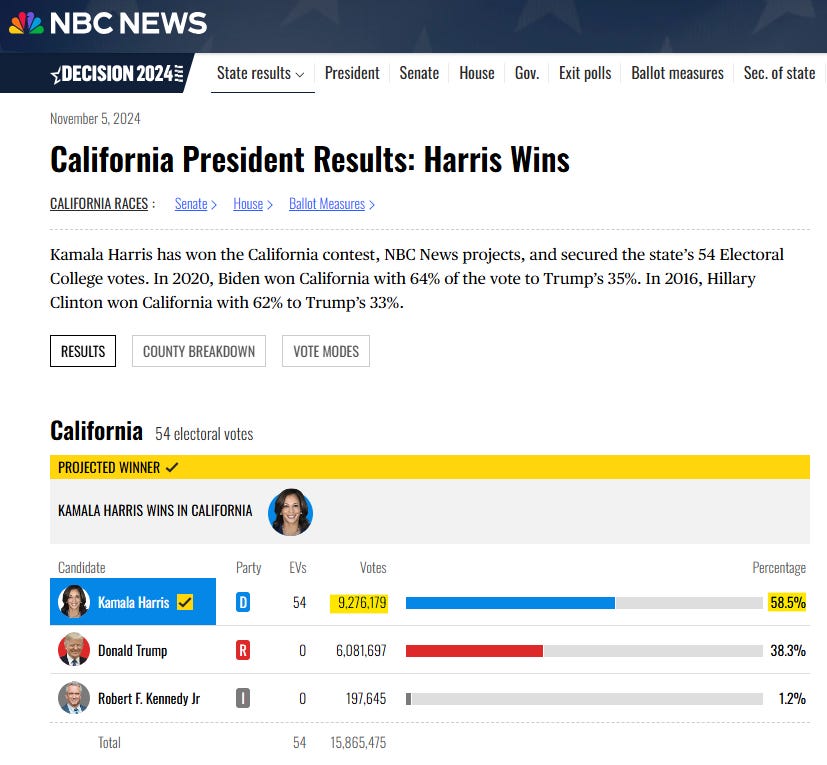Click the Independent party I badge
Viewport: 827px width, 765px height.
click(x=243, y=698)
